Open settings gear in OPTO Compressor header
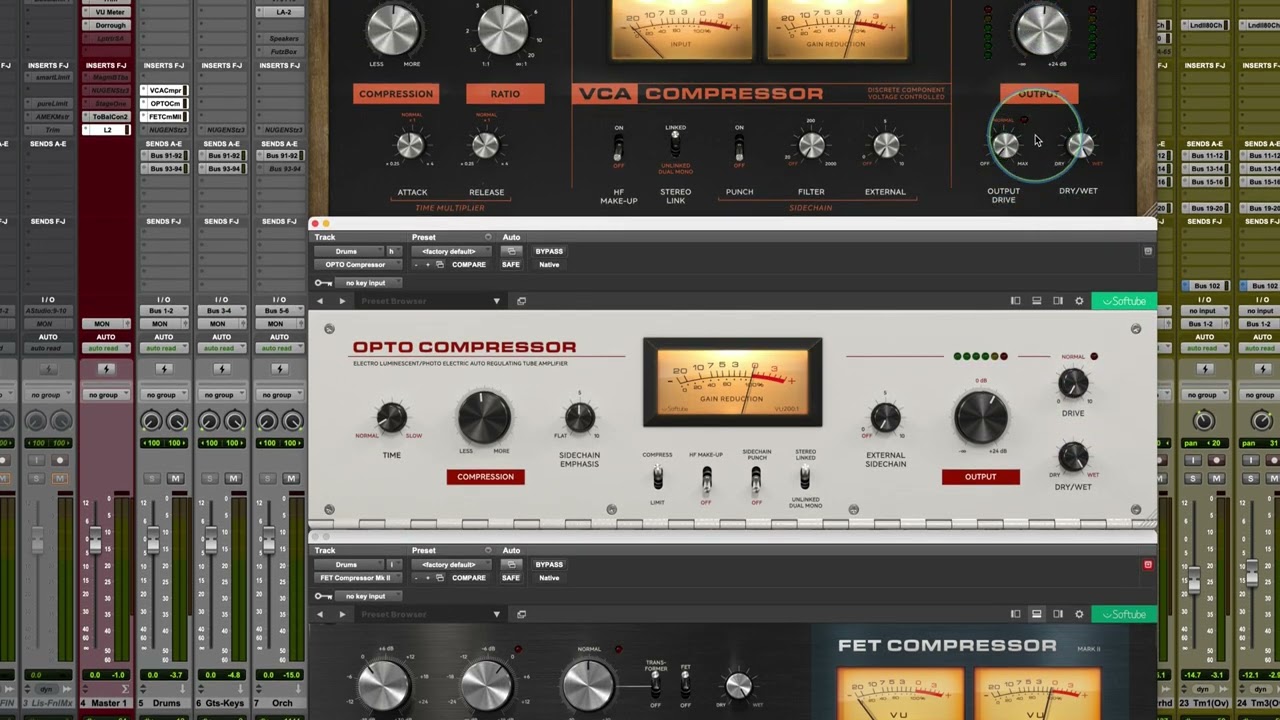 [1079, 301]
